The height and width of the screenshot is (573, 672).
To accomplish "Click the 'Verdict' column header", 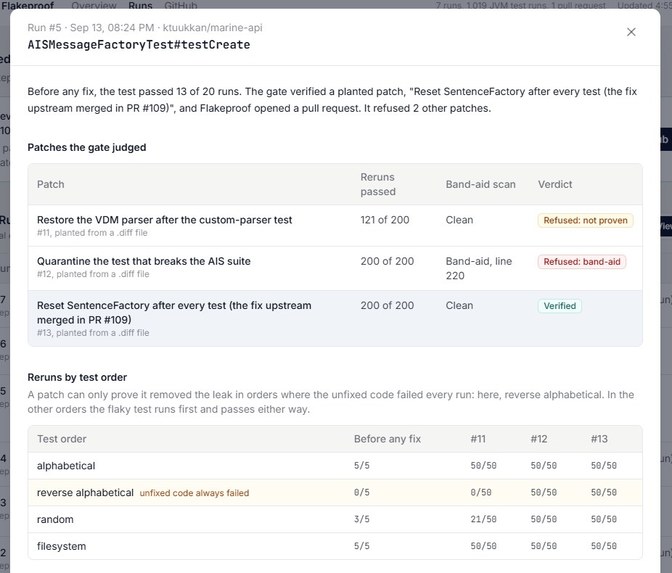I will pyautogui.click(x=555, y=184).
